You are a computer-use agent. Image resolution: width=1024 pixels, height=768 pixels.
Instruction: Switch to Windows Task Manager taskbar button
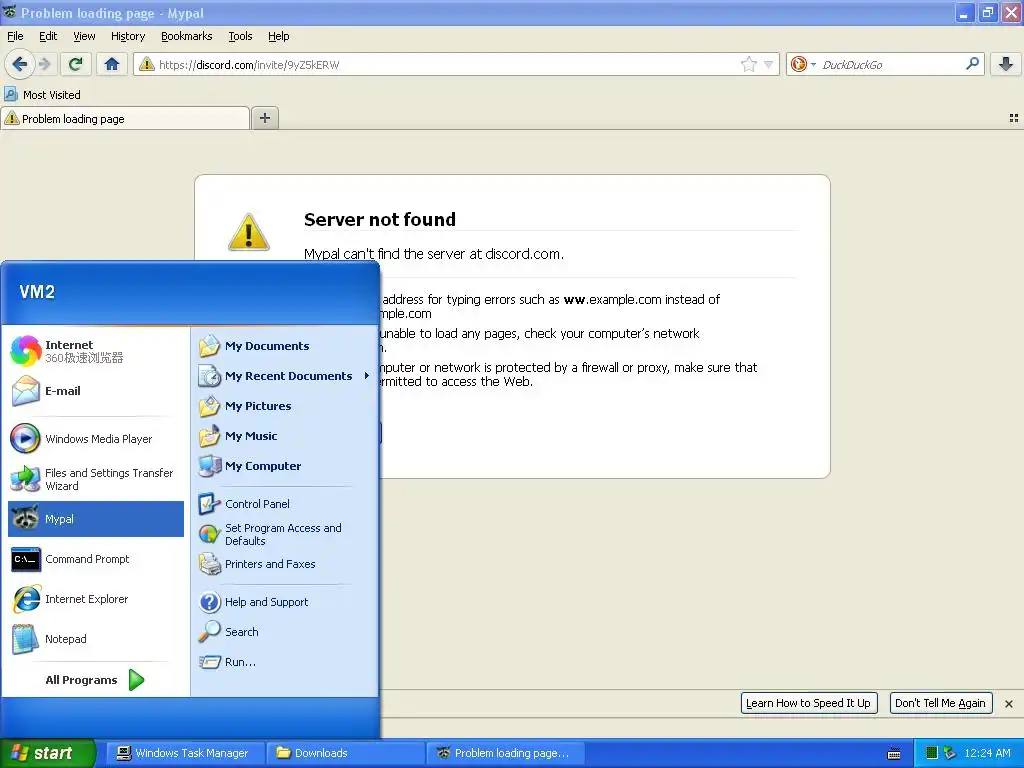click(x=184, y=753)
